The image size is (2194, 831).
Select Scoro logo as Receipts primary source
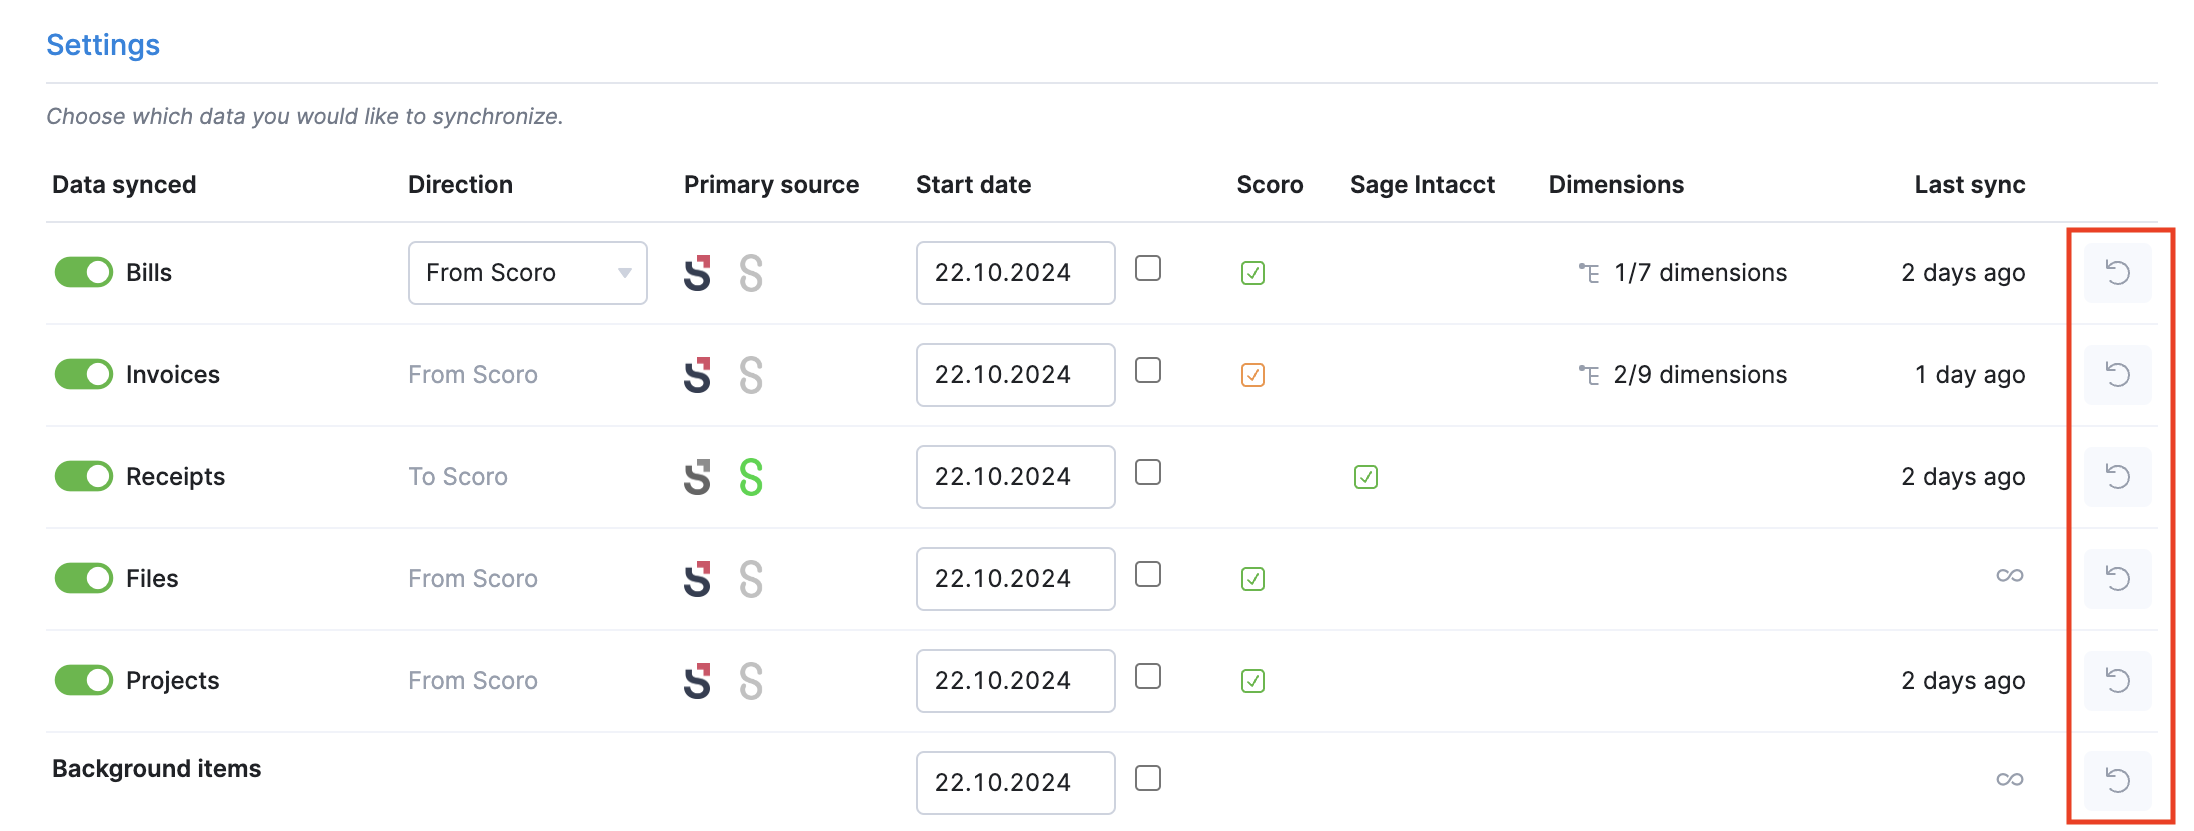pyautogui.click(x=697, y=477)
